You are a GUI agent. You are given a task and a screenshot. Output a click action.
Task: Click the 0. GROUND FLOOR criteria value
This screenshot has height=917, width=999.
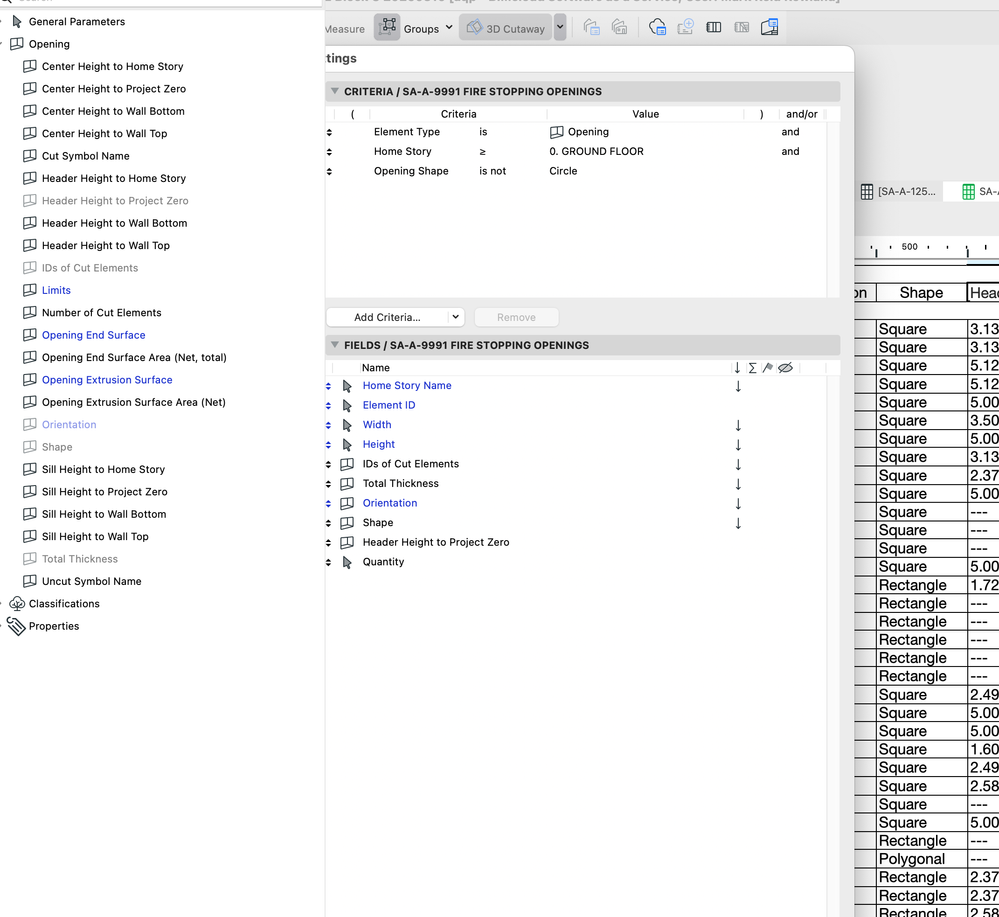pyautogui.click(x=596, y=152)
